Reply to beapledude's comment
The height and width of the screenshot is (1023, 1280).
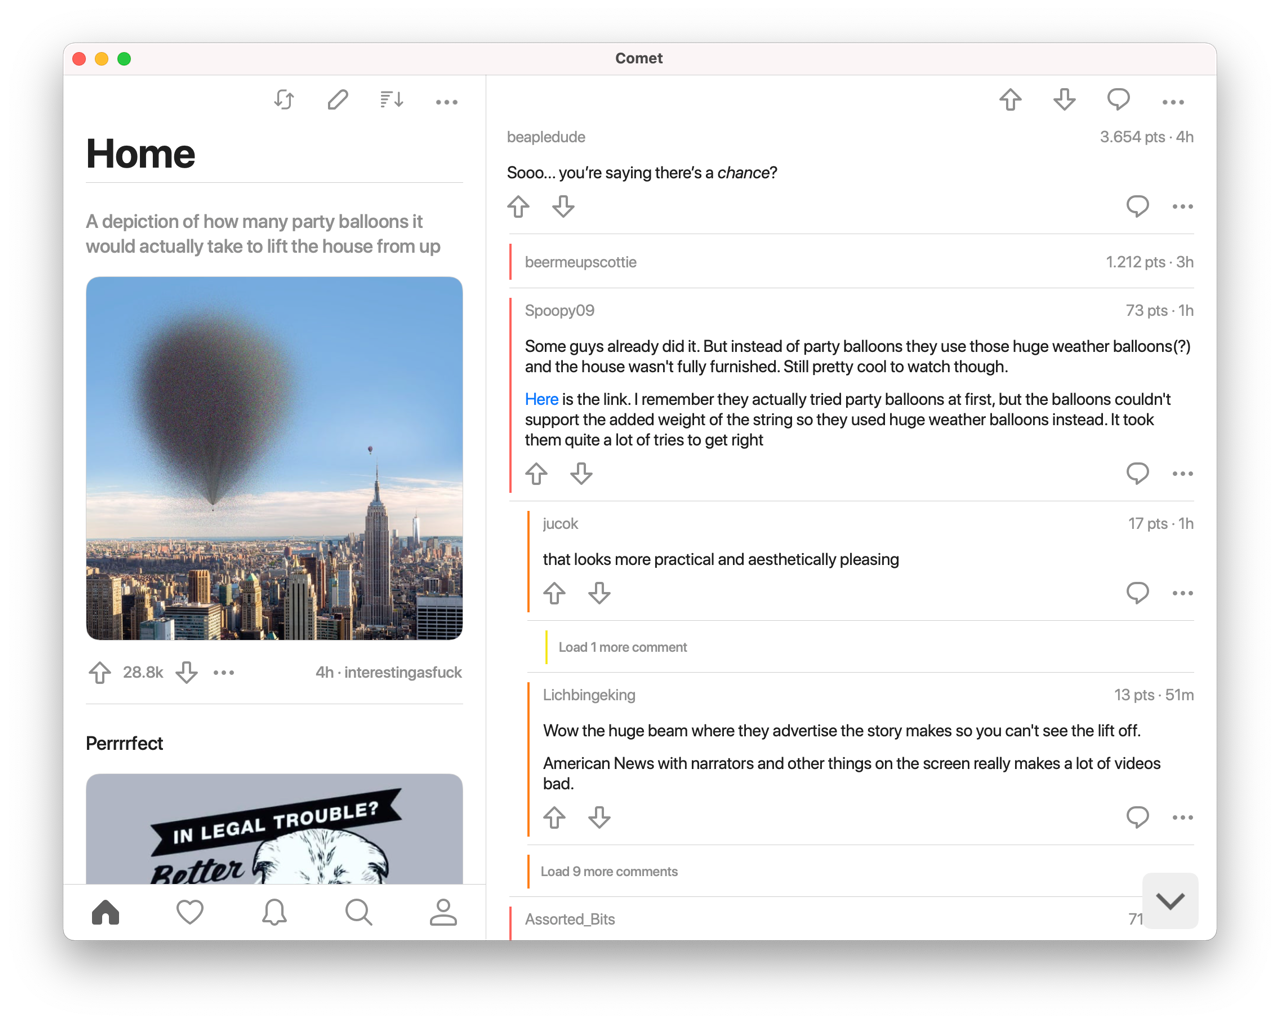pyautogui.click(x=1138, y=207)
